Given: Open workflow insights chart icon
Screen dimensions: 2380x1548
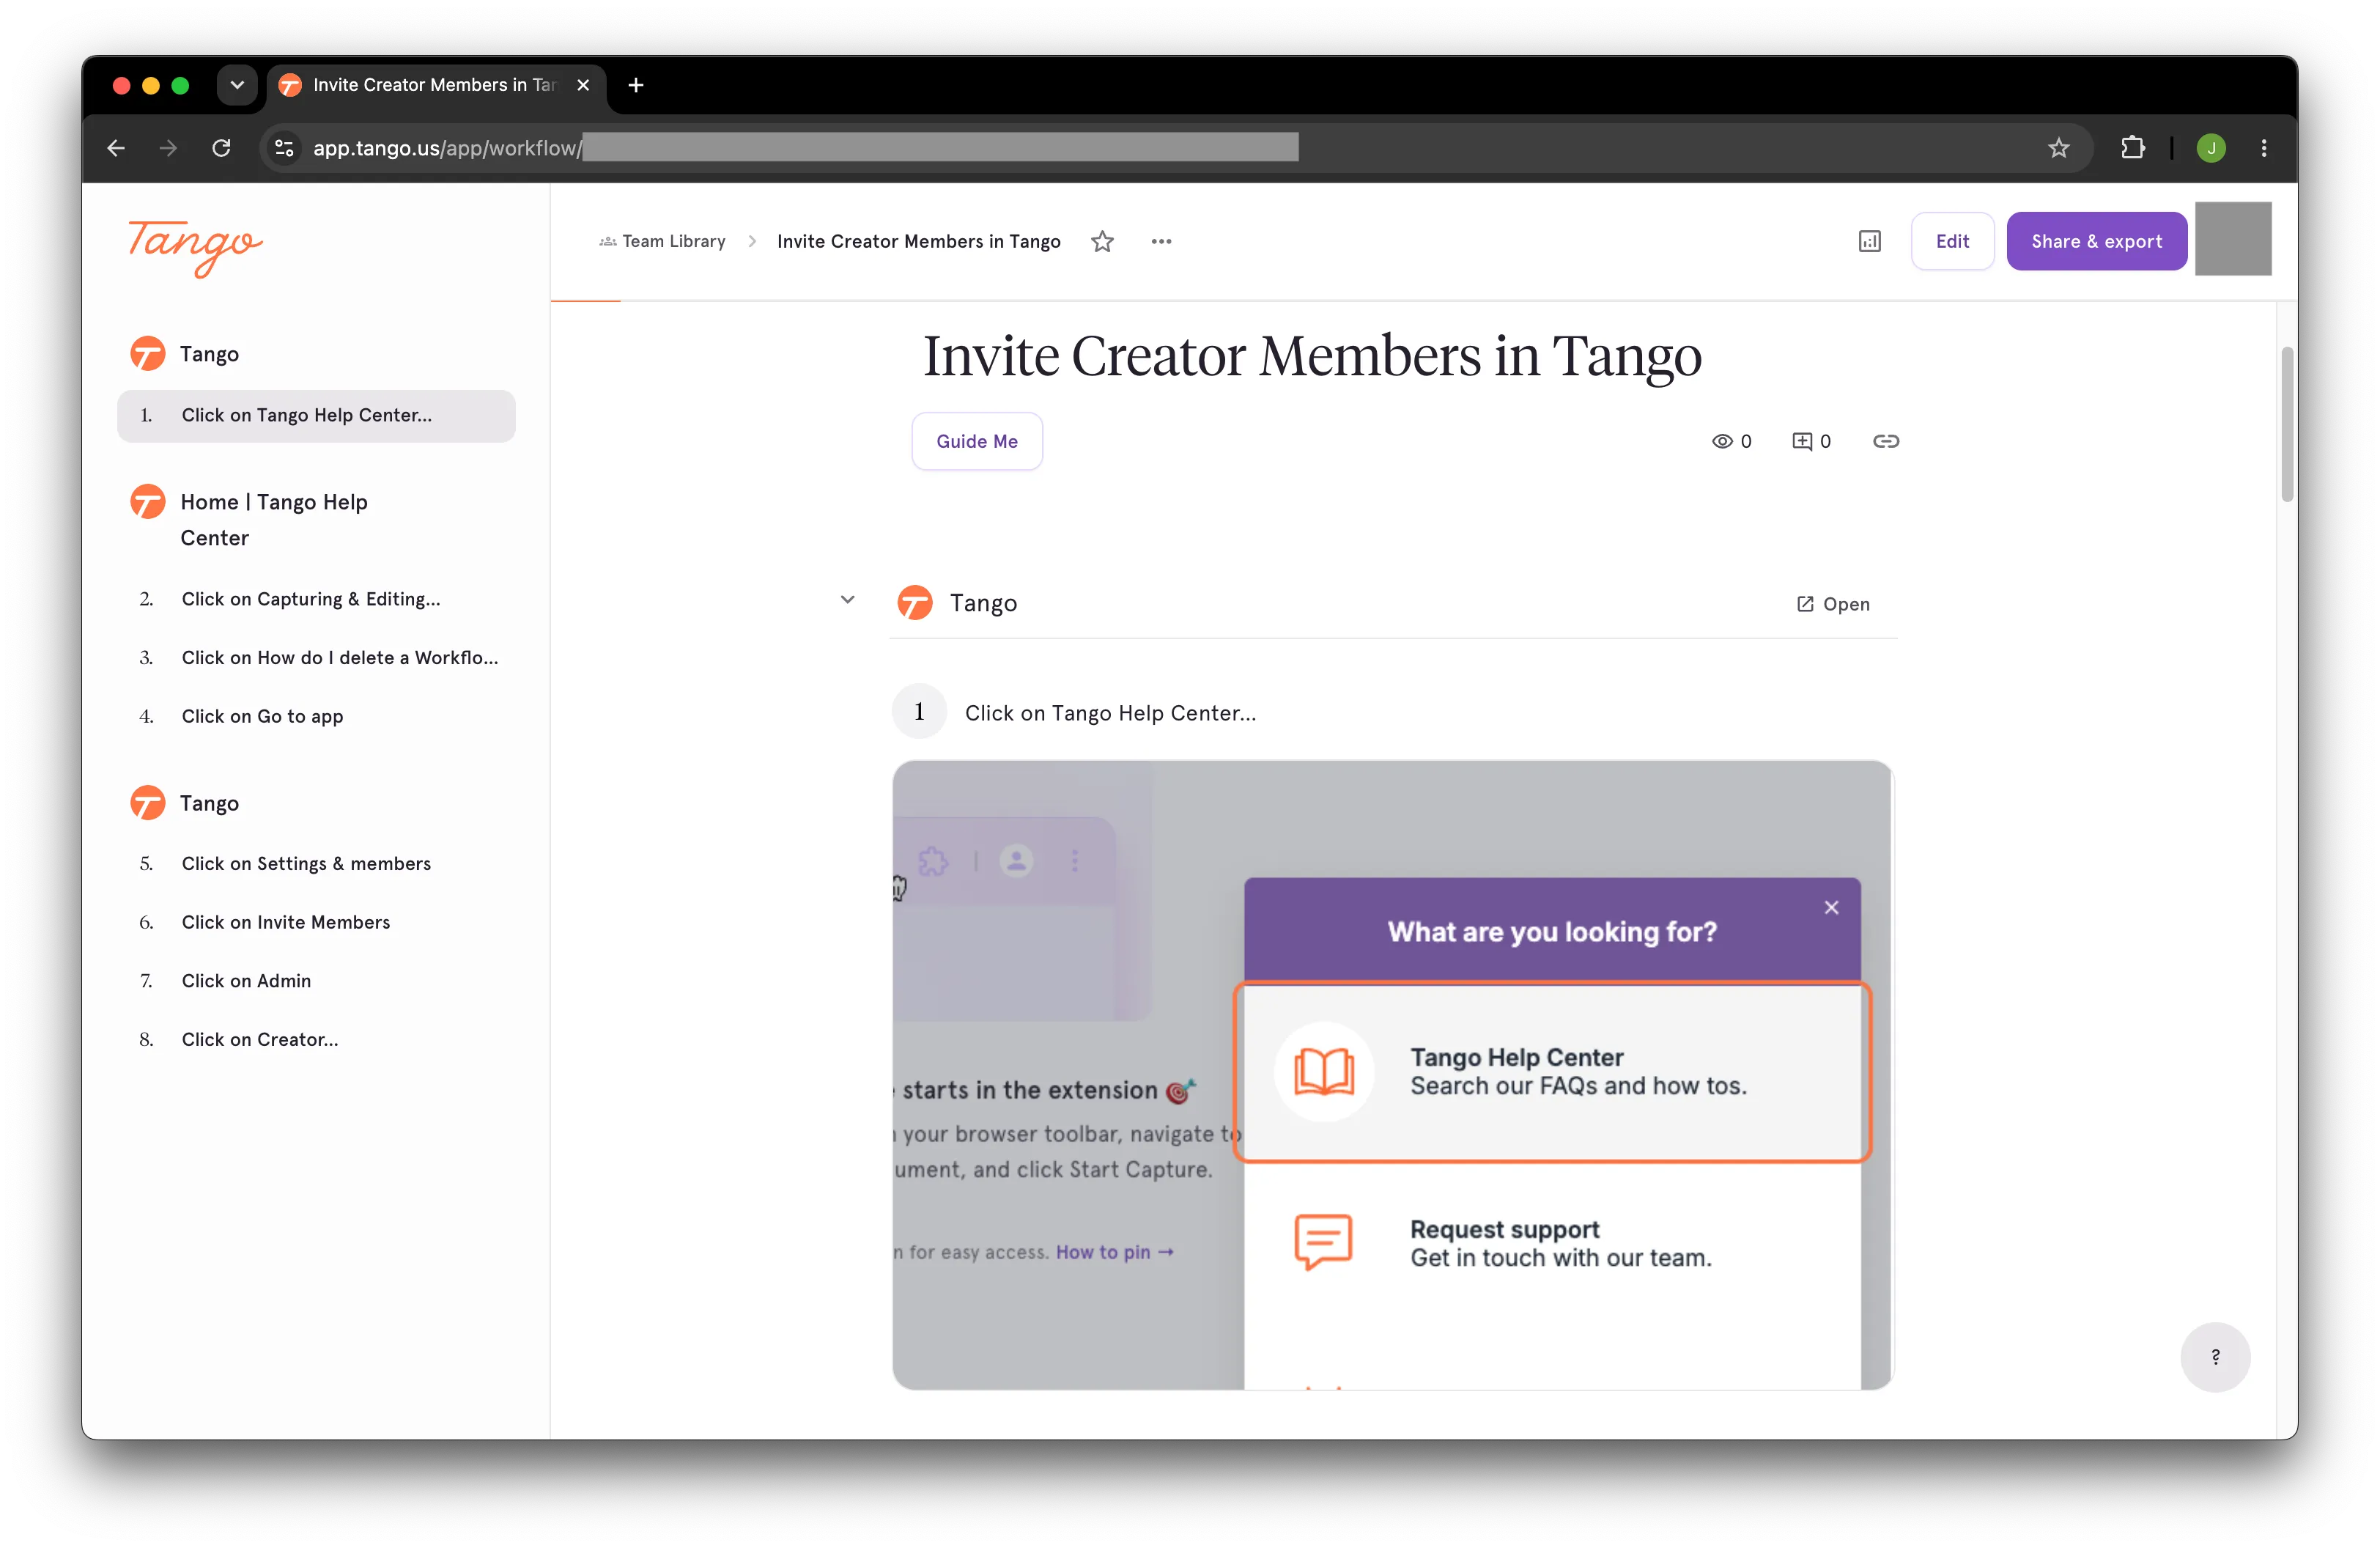Looking at the screenshot, I should click(x=1869, y=241).
